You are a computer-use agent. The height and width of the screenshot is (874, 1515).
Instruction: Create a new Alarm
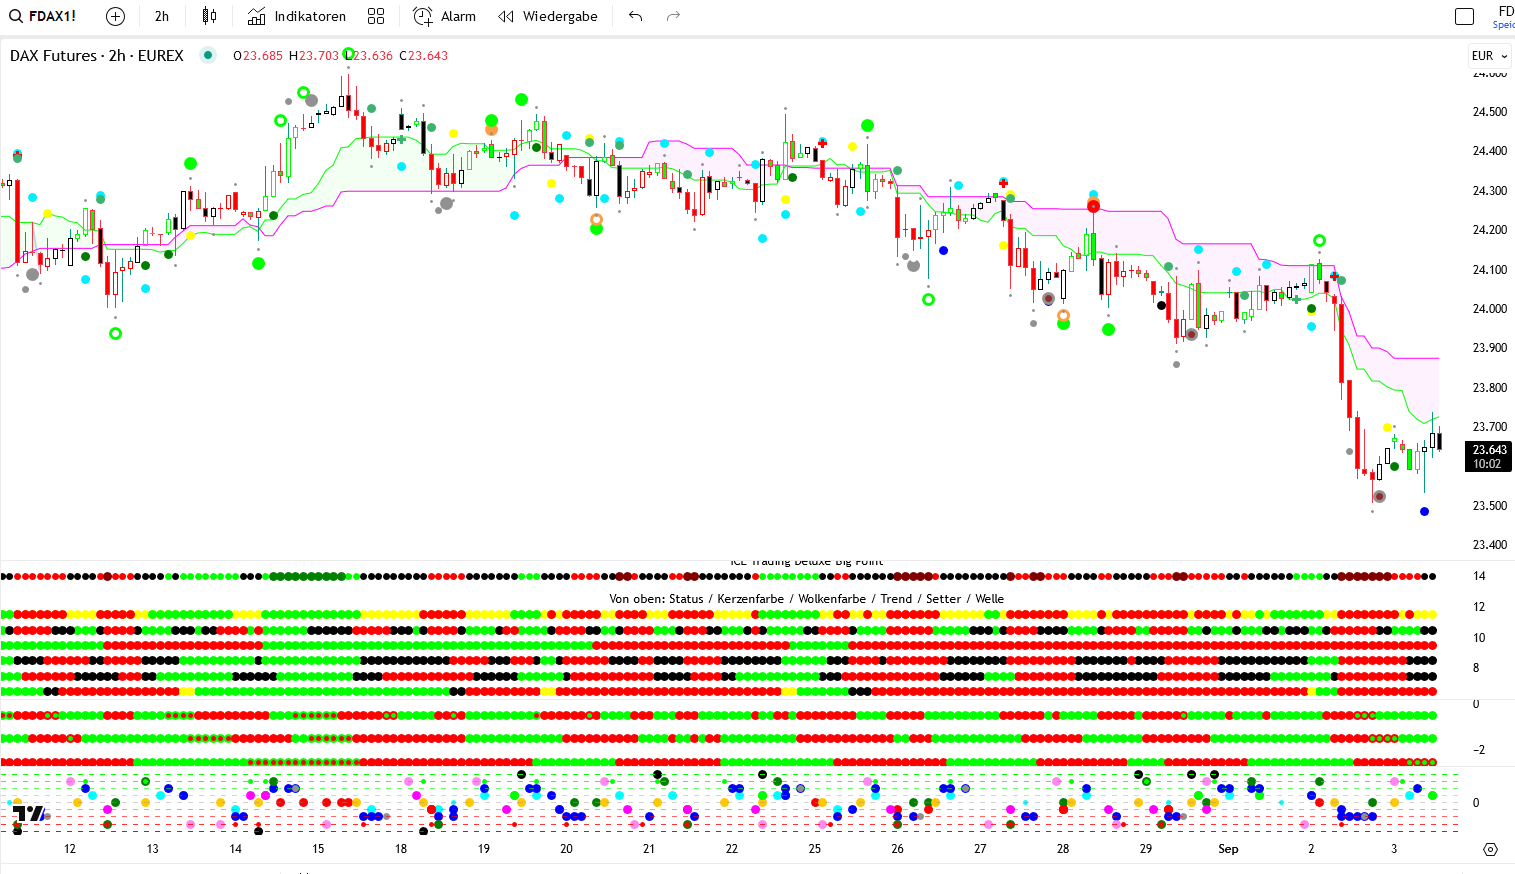point(445,16)
